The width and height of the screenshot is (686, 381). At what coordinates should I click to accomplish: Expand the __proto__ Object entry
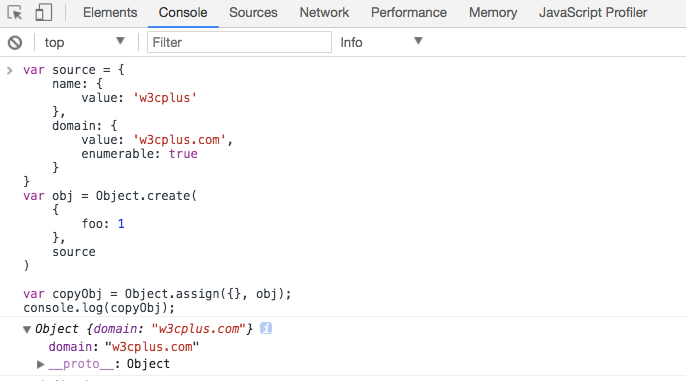40,364
